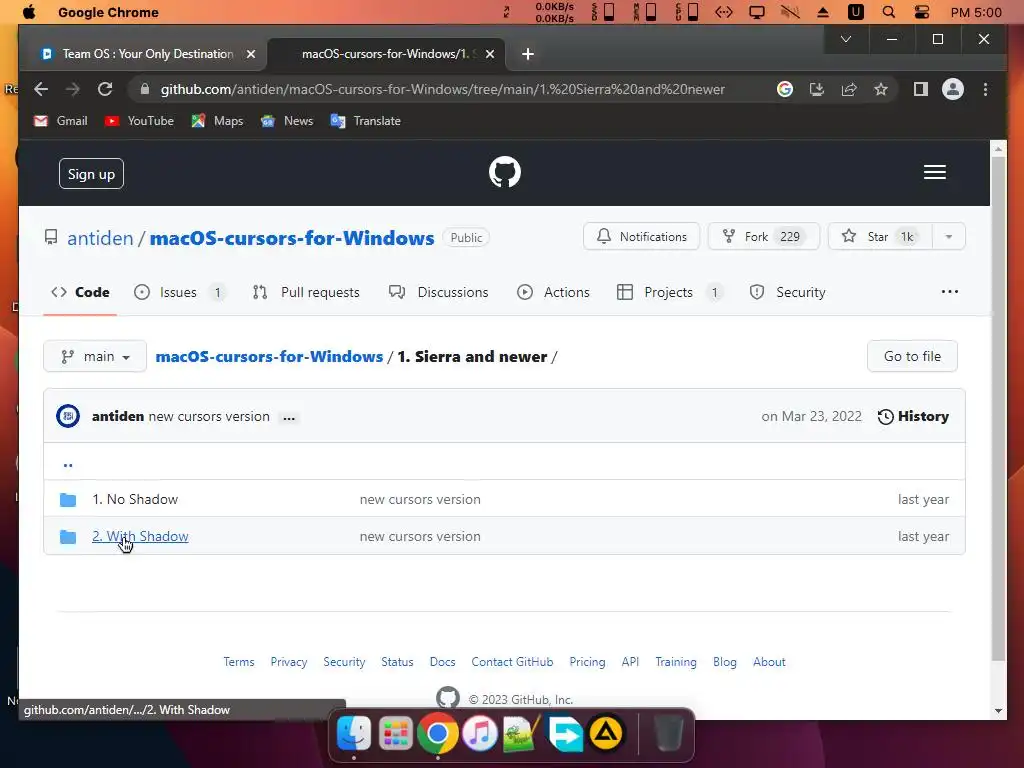Expand the main branch dropdown

(x=95, y=357)
